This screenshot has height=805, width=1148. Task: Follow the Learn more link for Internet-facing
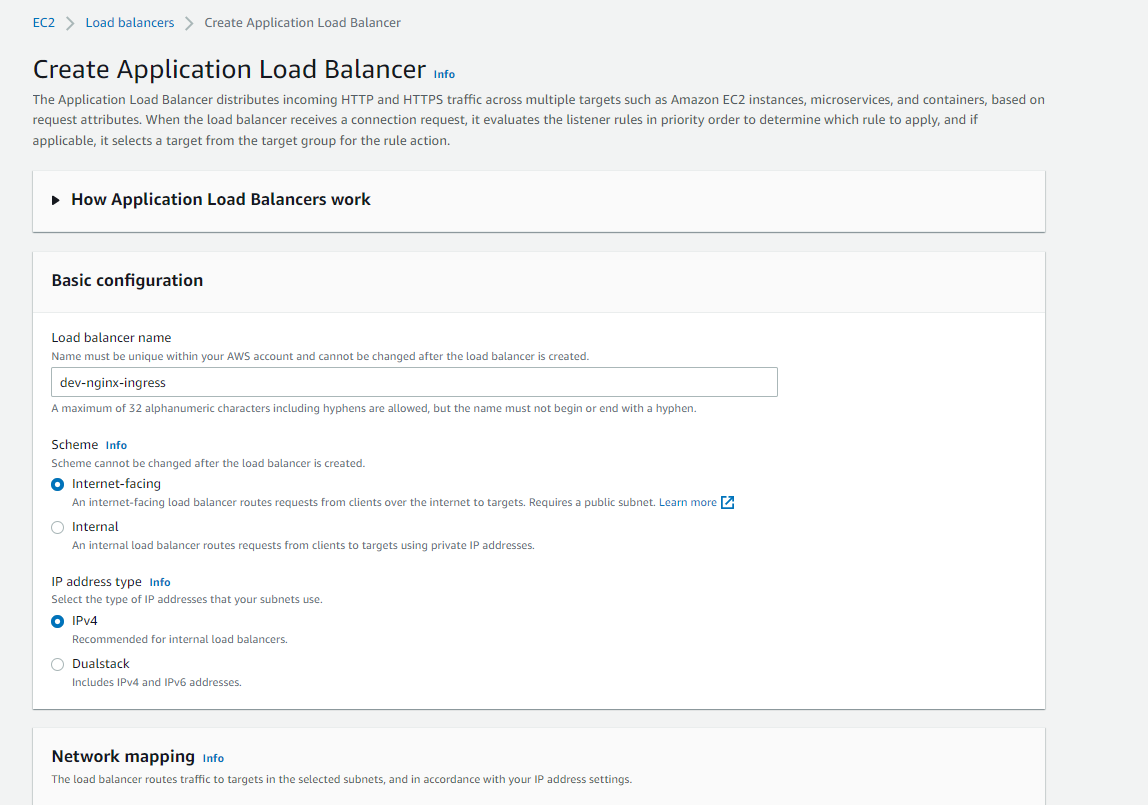point(687,502)
